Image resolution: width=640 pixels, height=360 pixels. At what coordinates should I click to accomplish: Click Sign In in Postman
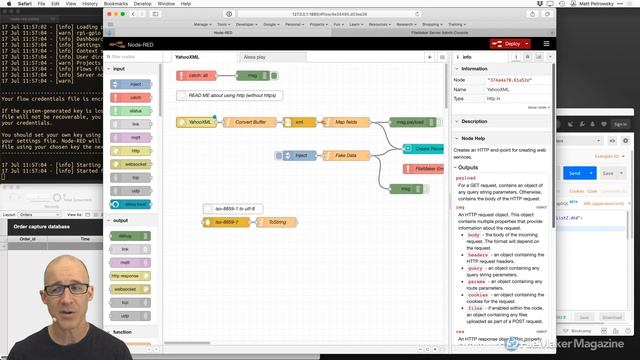tap(620, 124)
